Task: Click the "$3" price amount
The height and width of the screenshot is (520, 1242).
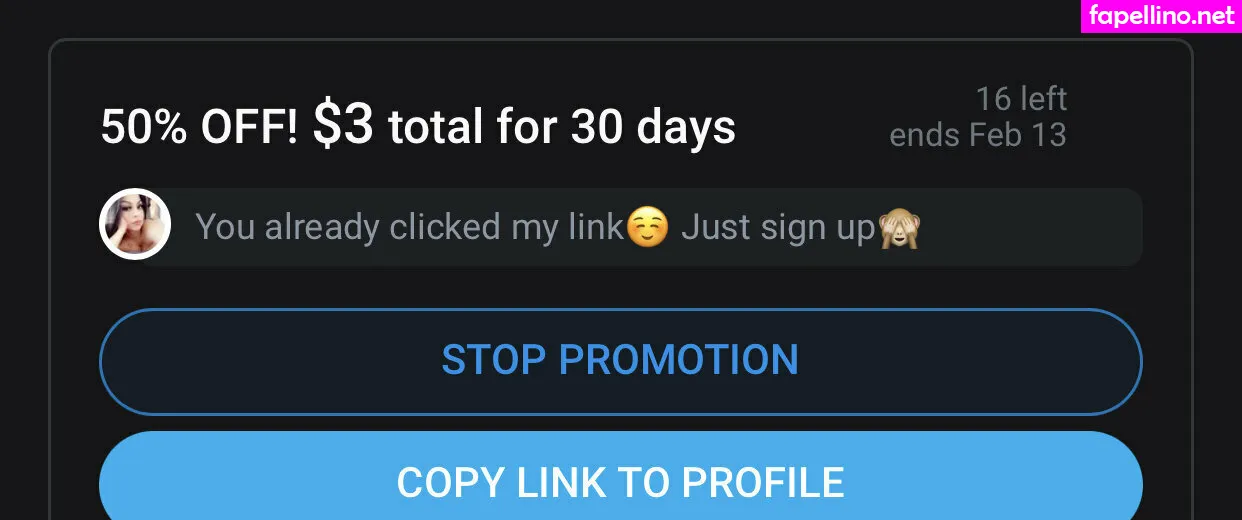Action: click(343, 125)
